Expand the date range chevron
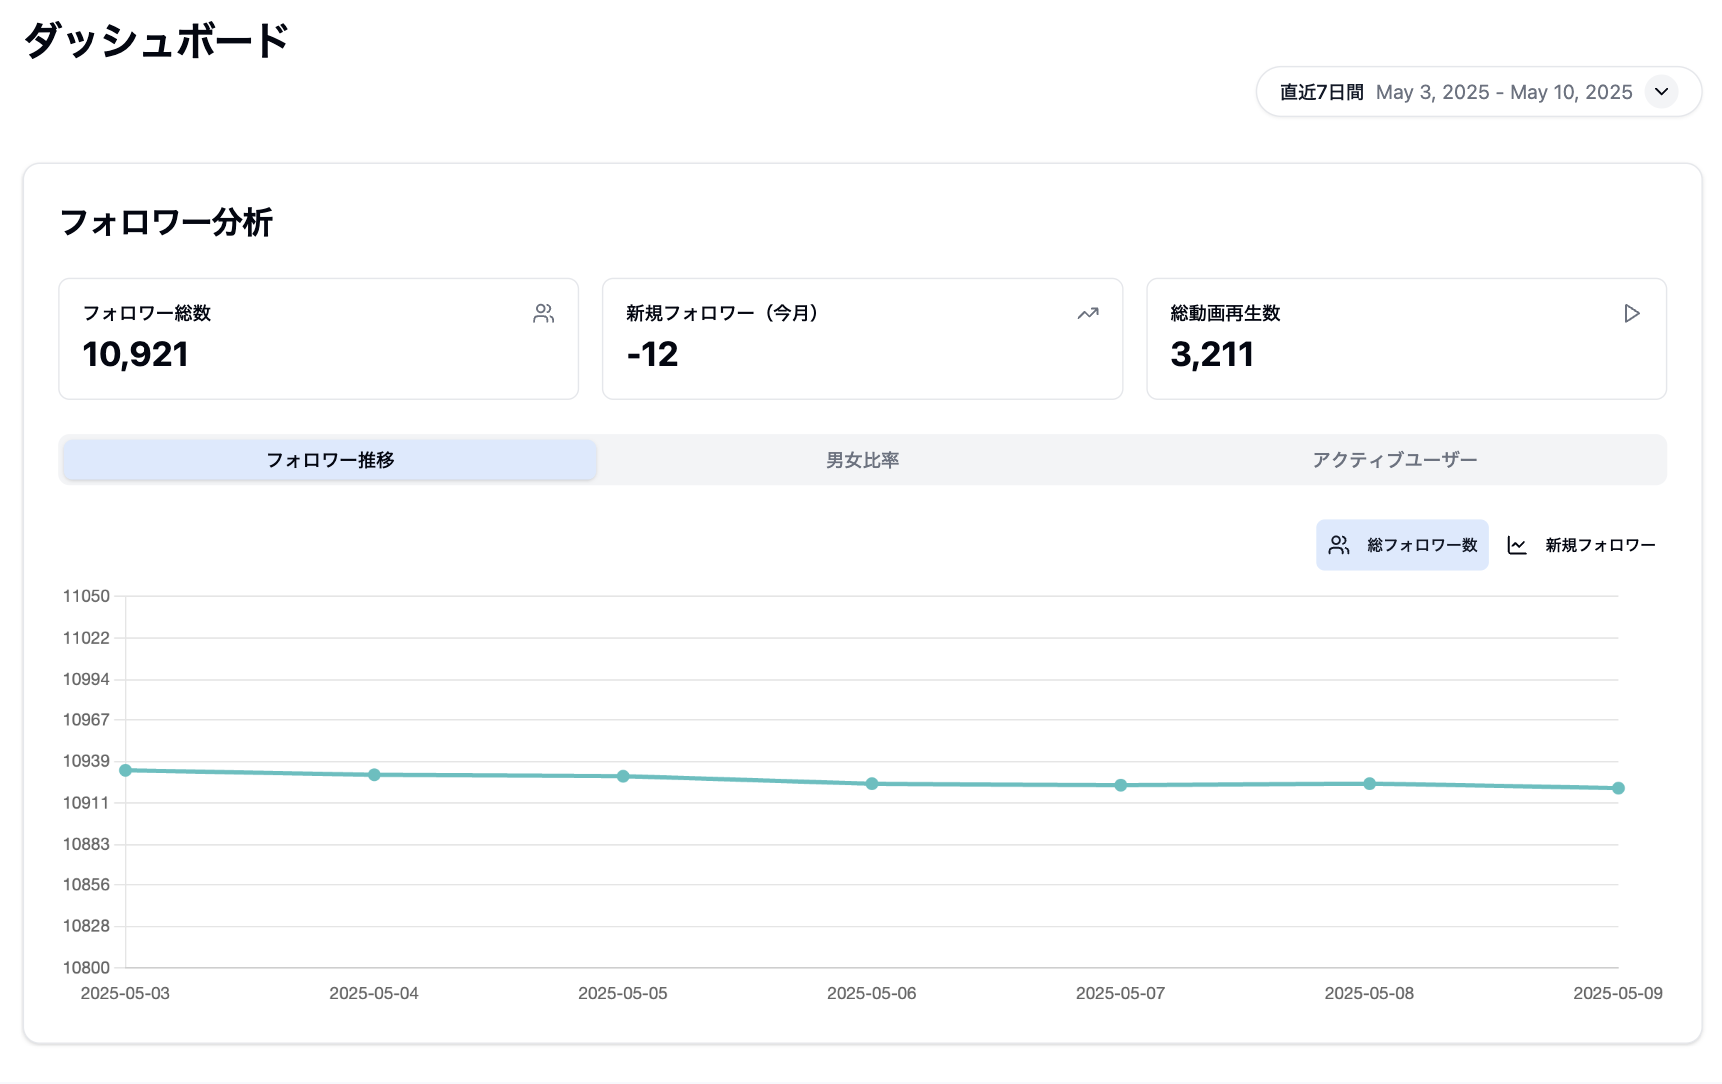 point(1661,92)
